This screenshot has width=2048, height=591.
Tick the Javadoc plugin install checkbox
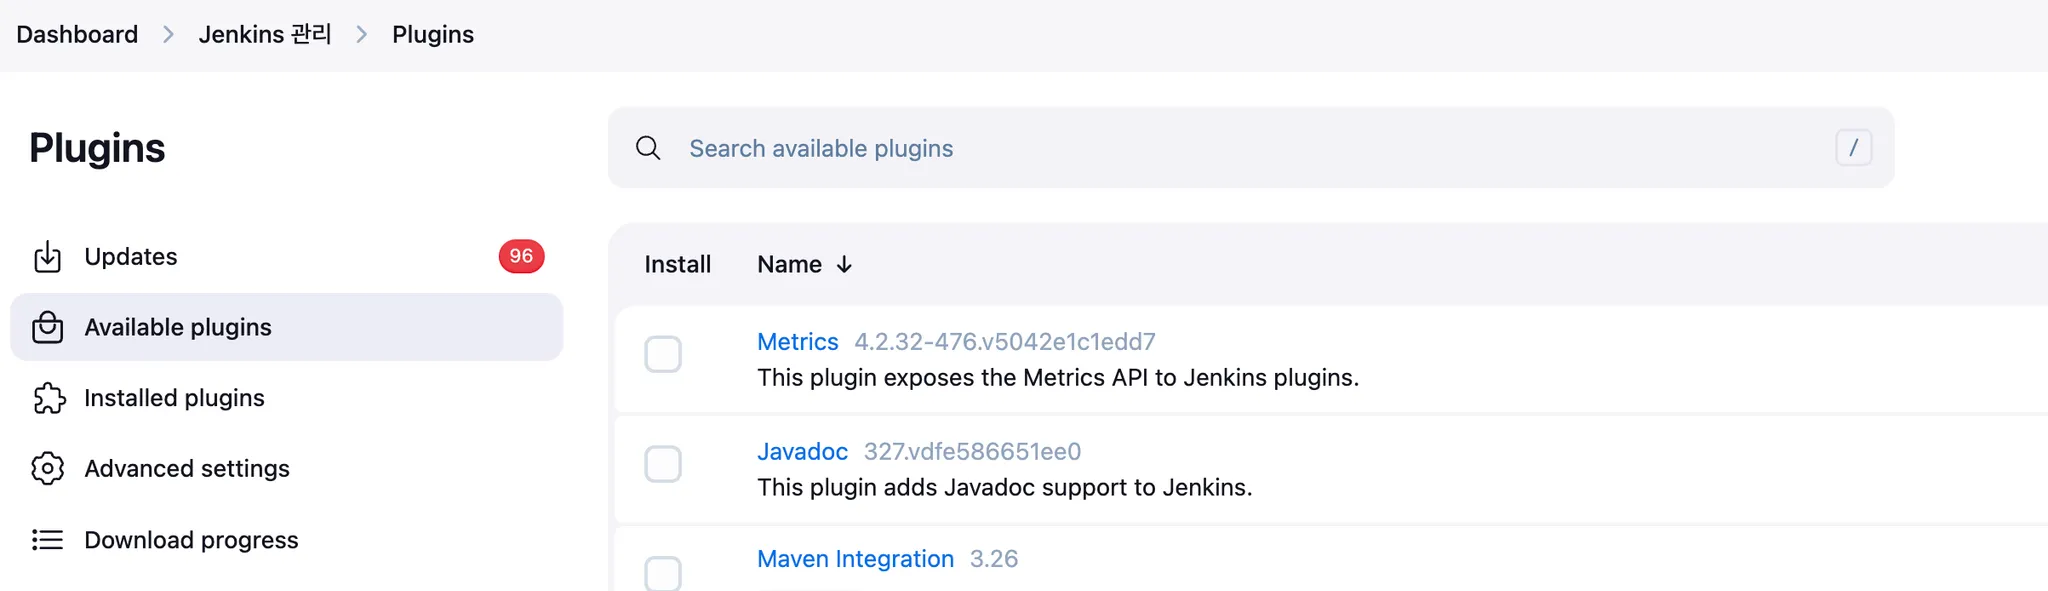point(663,464)
